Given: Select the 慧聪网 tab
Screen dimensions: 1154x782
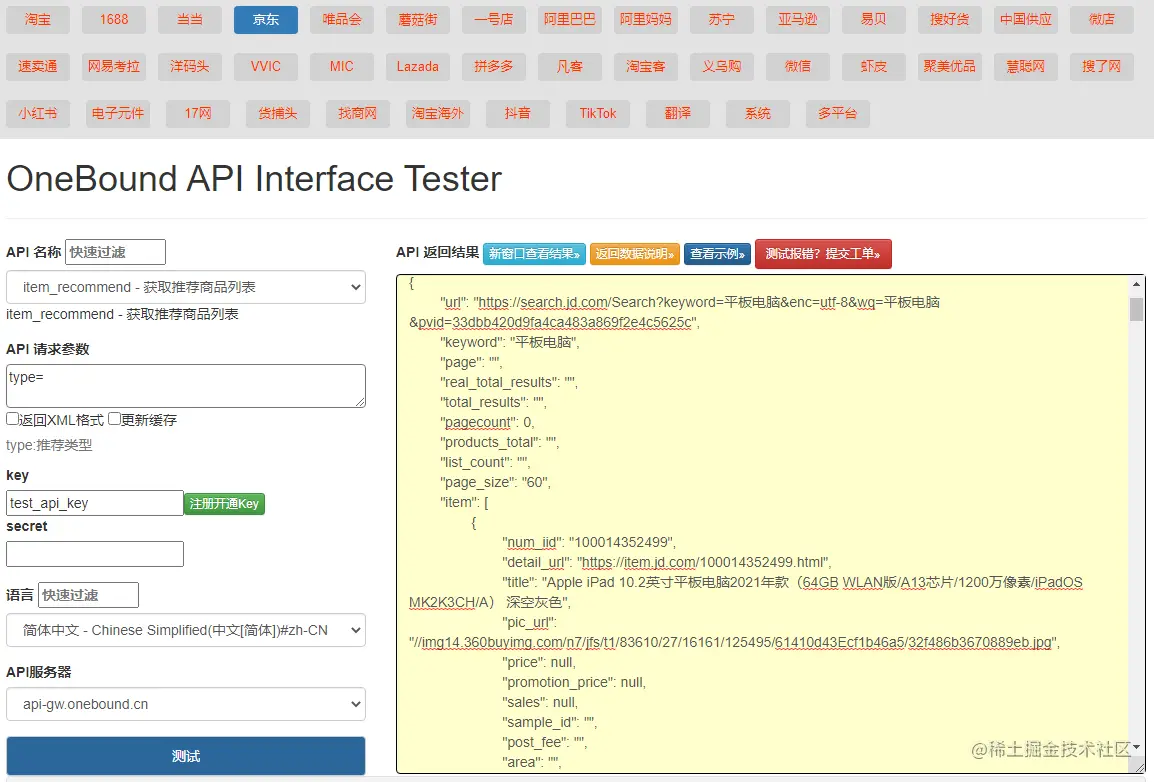Looking at the screenshot, I should tap(1025, 67).
